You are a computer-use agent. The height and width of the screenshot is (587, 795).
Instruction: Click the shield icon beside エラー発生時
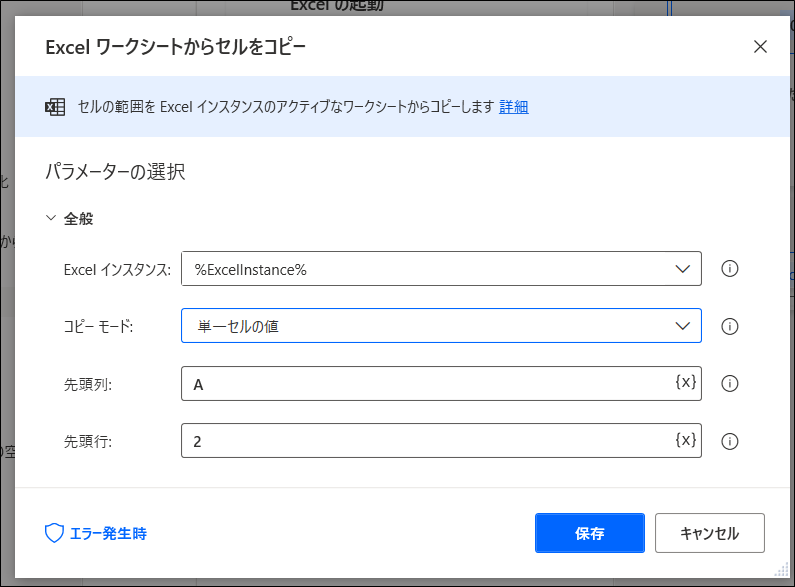[x=54, y=533]
